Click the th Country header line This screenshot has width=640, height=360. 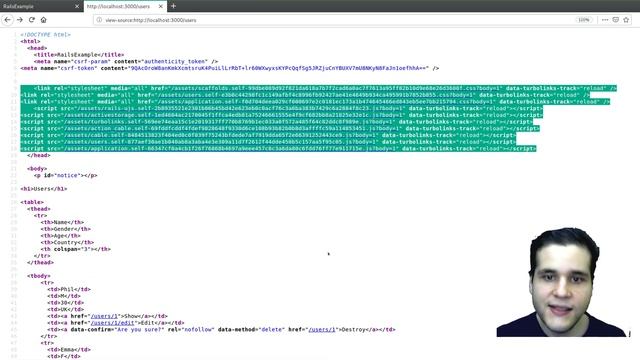(x=67, y=242)
